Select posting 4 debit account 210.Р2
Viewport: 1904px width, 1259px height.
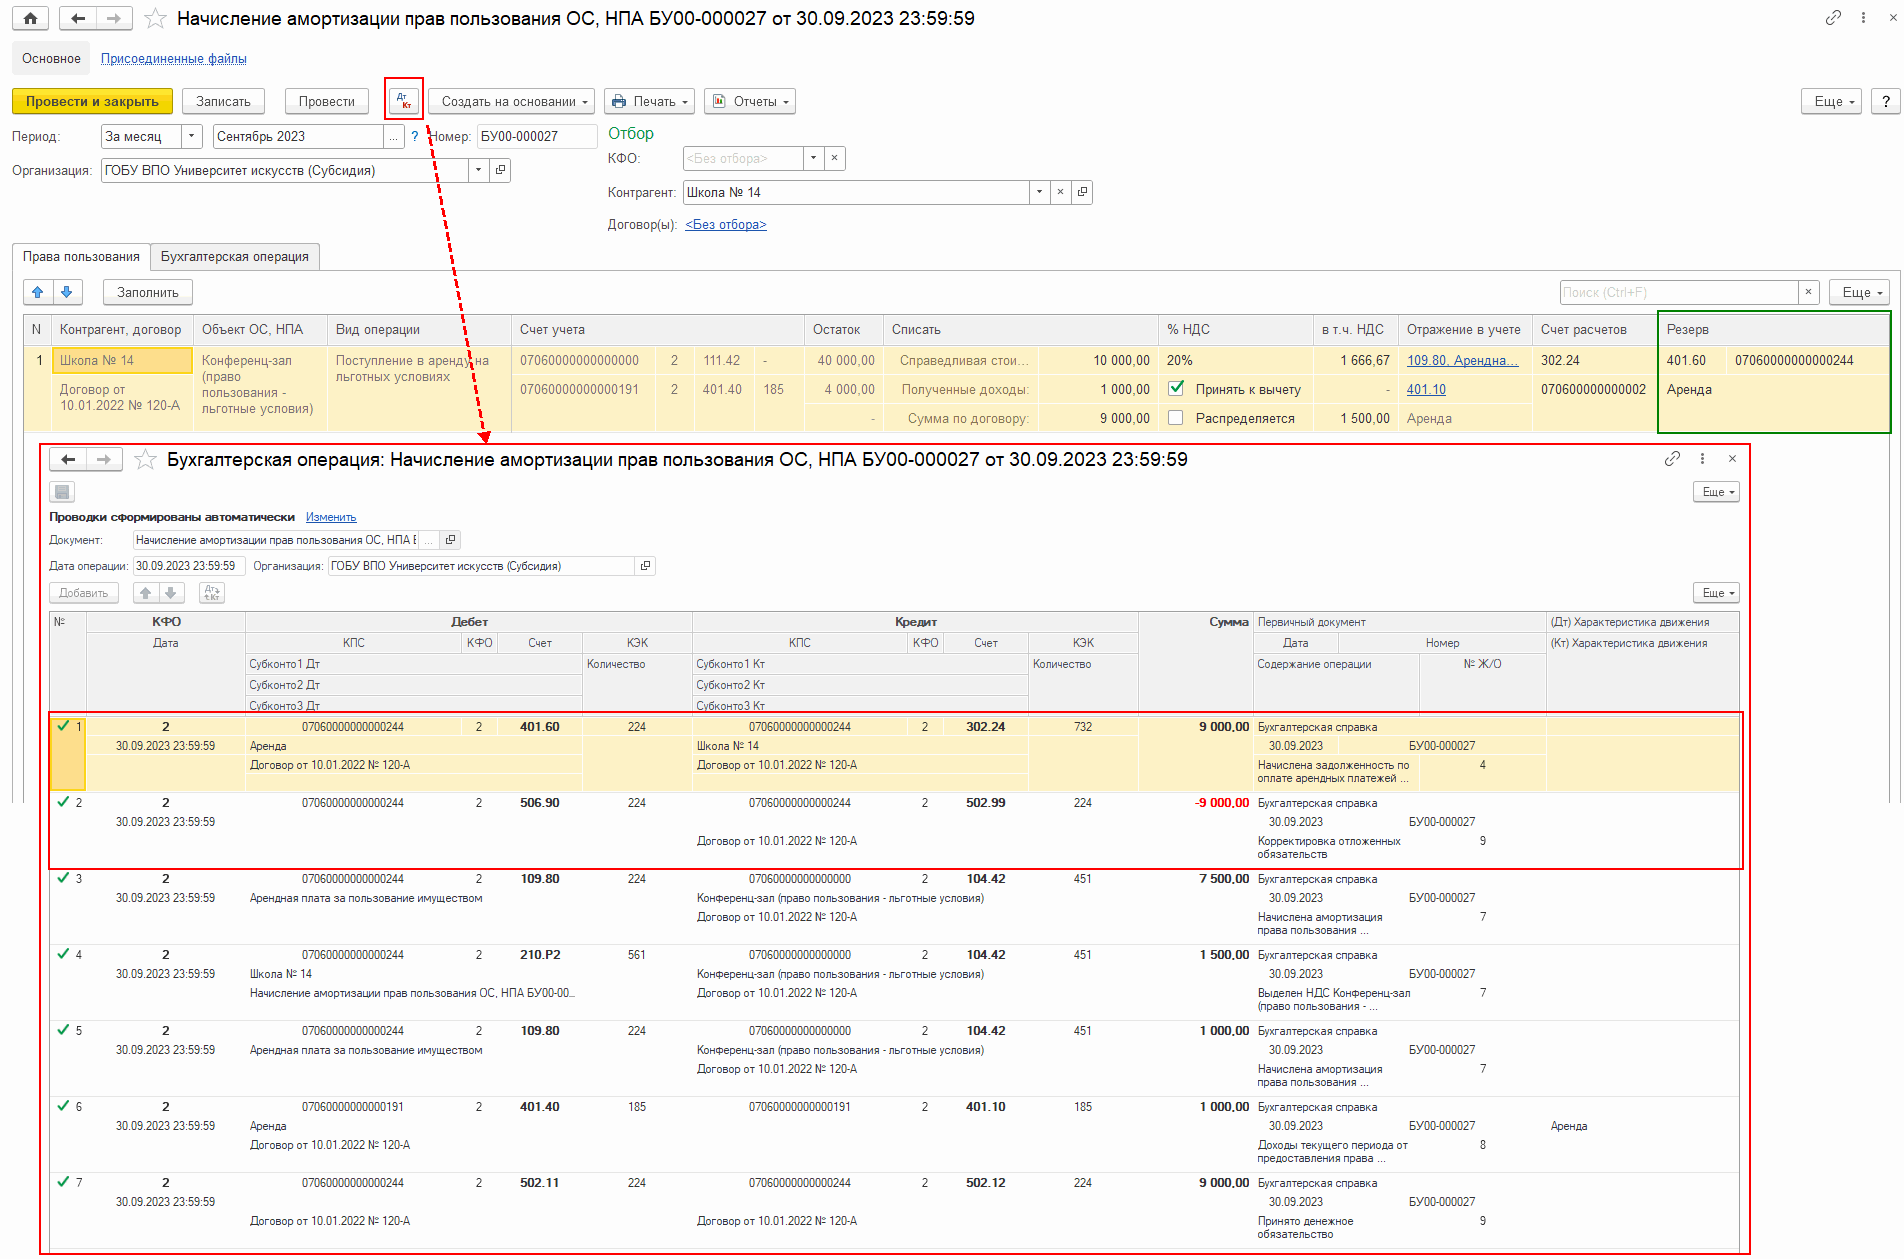click(540, 955)
